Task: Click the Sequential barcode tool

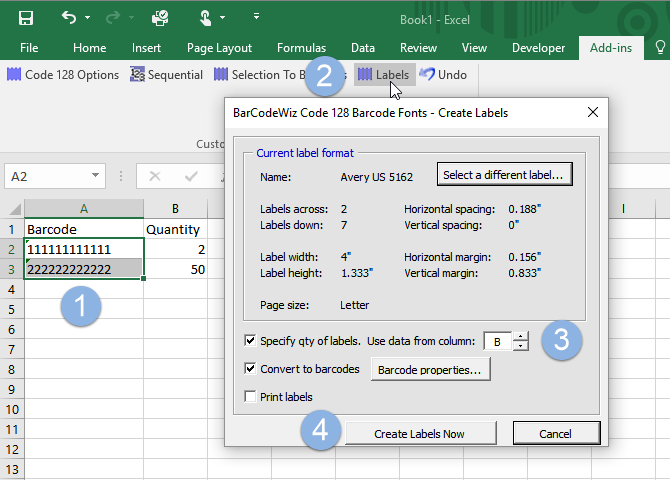Action: click(166, 75)
